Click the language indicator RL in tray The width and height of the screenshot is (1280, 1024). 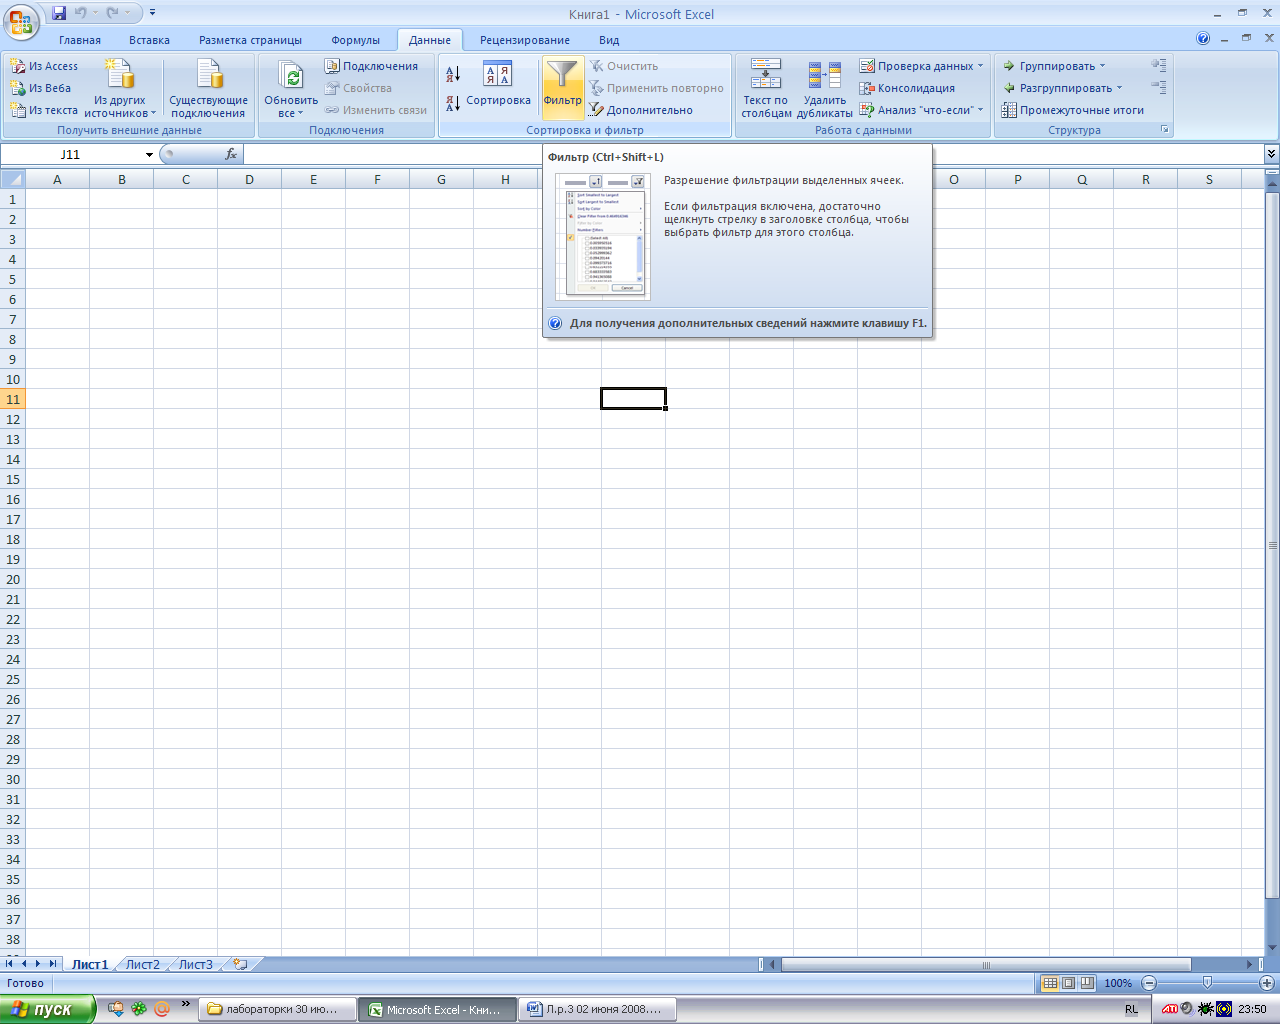(x=1131, y=1010)
